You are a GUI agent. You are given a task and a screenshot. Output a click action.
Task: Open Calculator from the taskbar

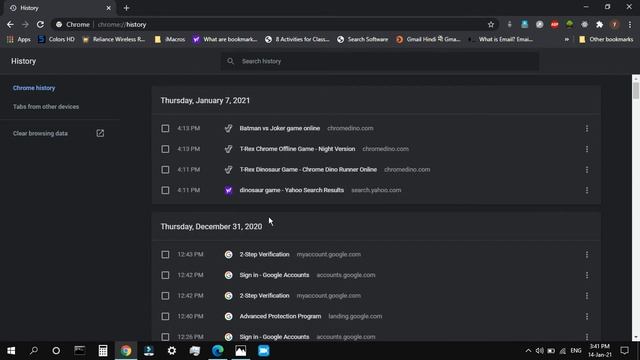(x=103, y=351)
